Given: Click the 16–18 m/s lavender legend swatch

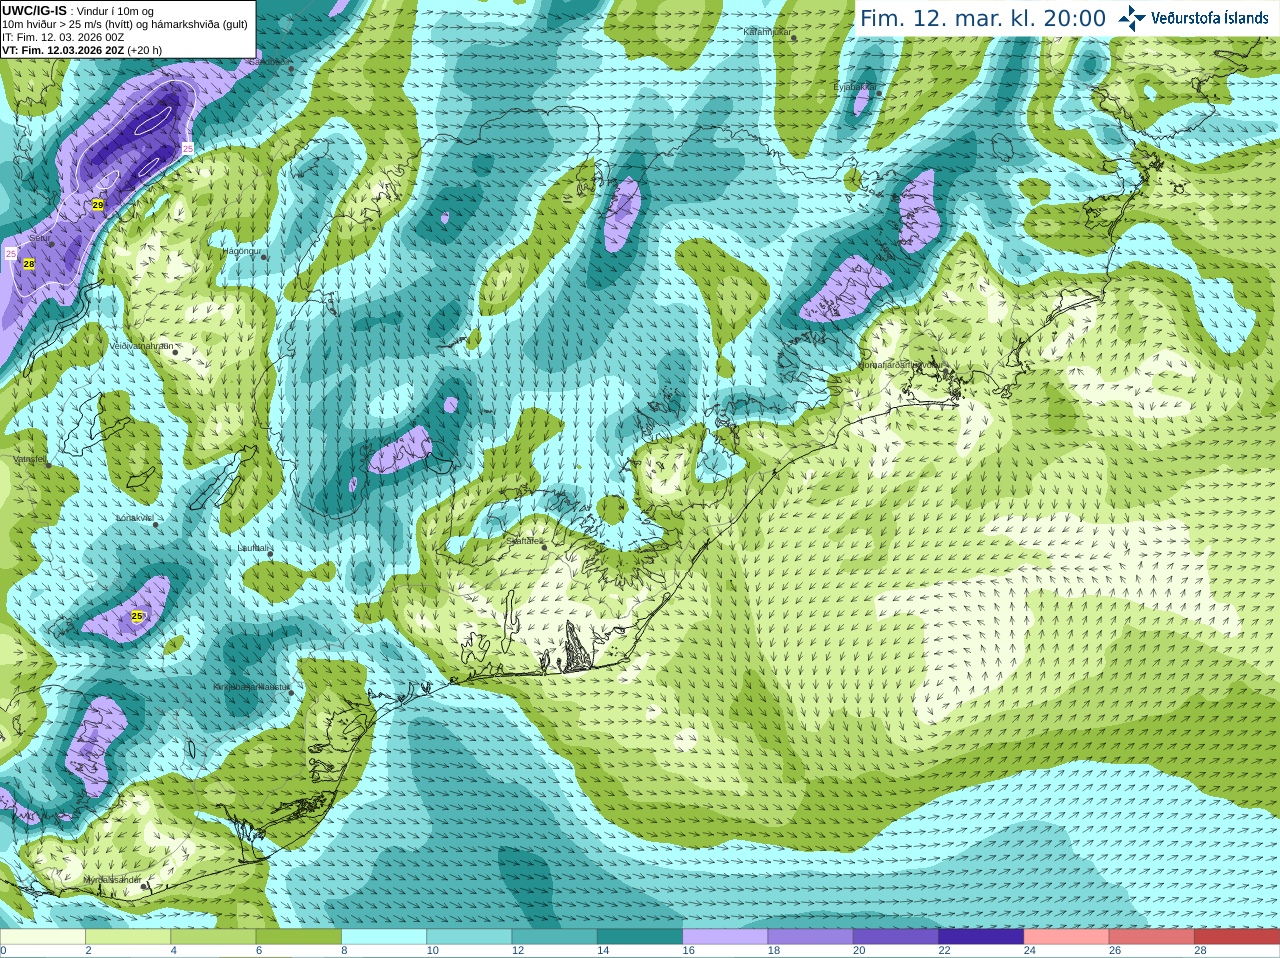Looking at the screenshot, I should (x=726, y=937).
